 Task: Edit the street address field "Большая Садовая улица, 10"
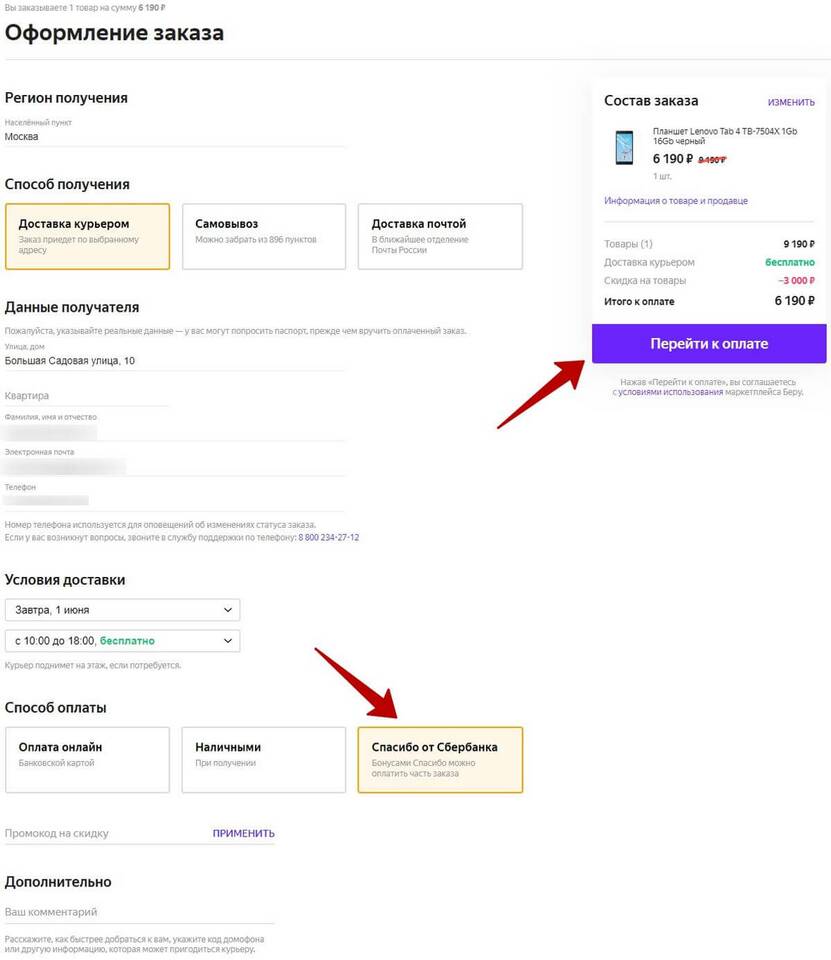[x=175, y=360]
